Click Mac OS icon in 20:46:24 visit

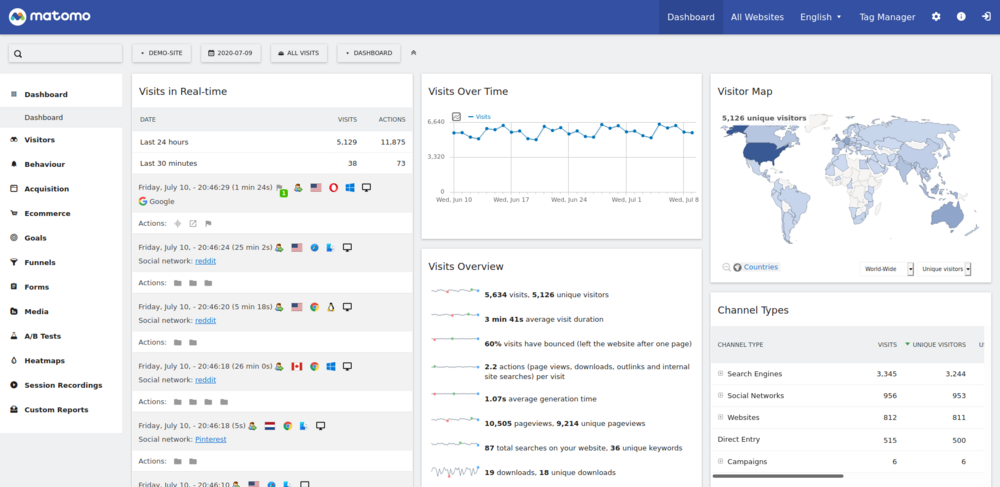coord(330,247)
